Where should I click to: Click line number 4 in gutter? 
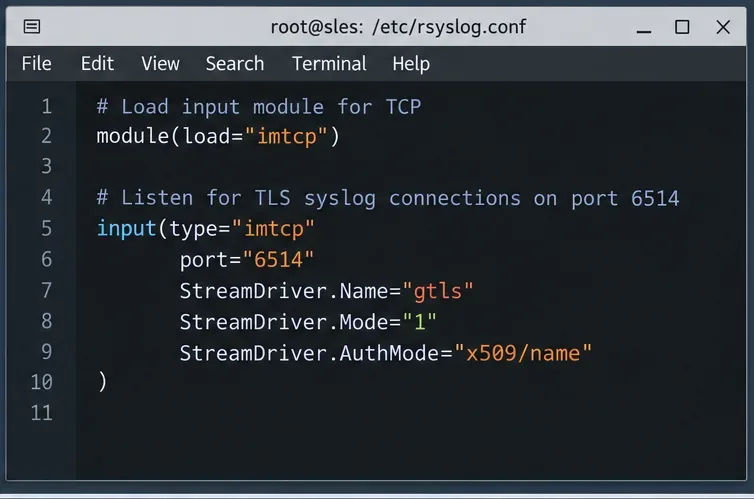[x=46, y=198]
